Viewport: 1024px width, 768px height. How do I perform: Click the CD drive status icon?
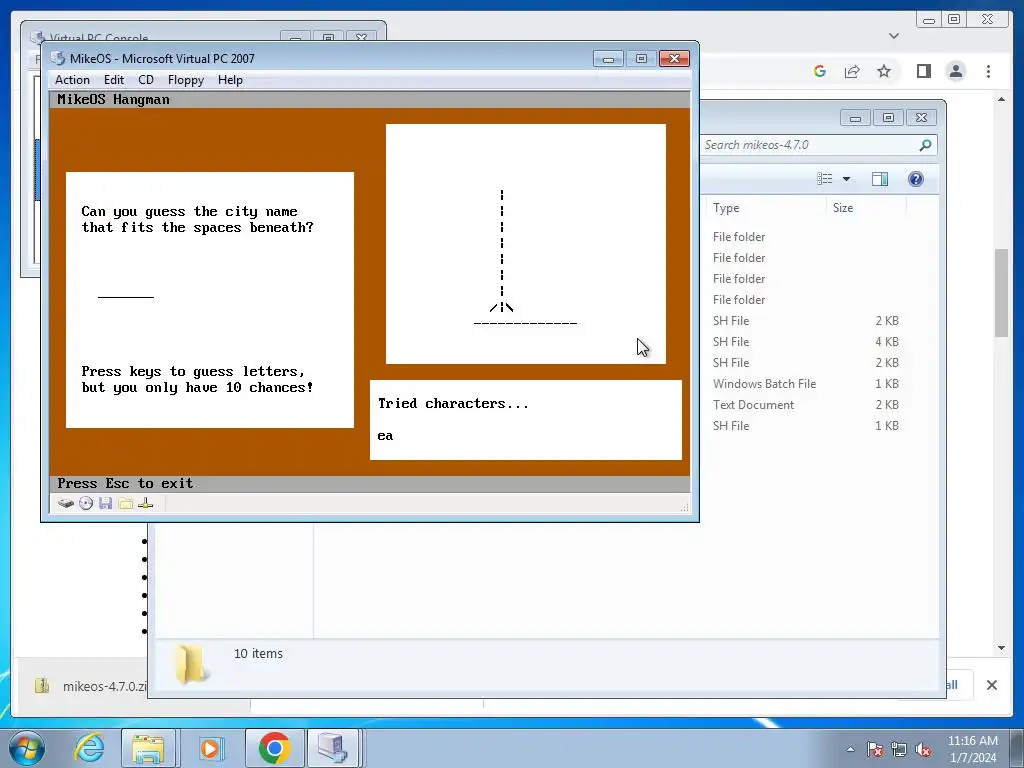tap(86, 504)
